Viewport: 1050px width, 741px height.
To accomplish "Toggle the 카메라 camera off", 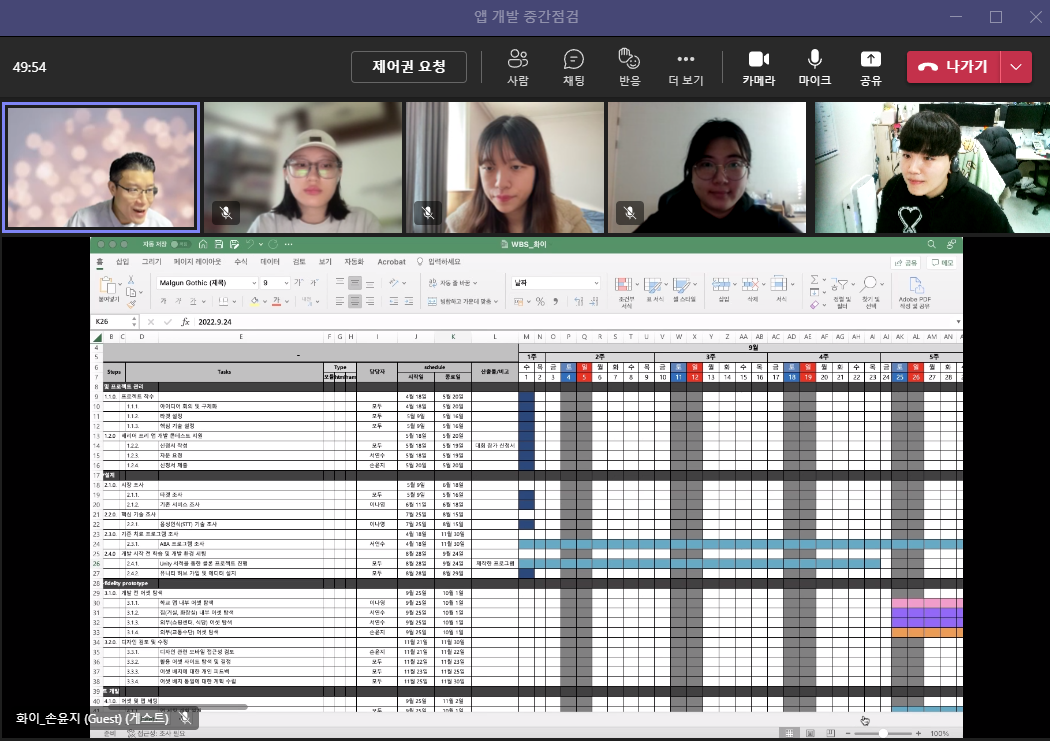I will (x=758, y=67).
